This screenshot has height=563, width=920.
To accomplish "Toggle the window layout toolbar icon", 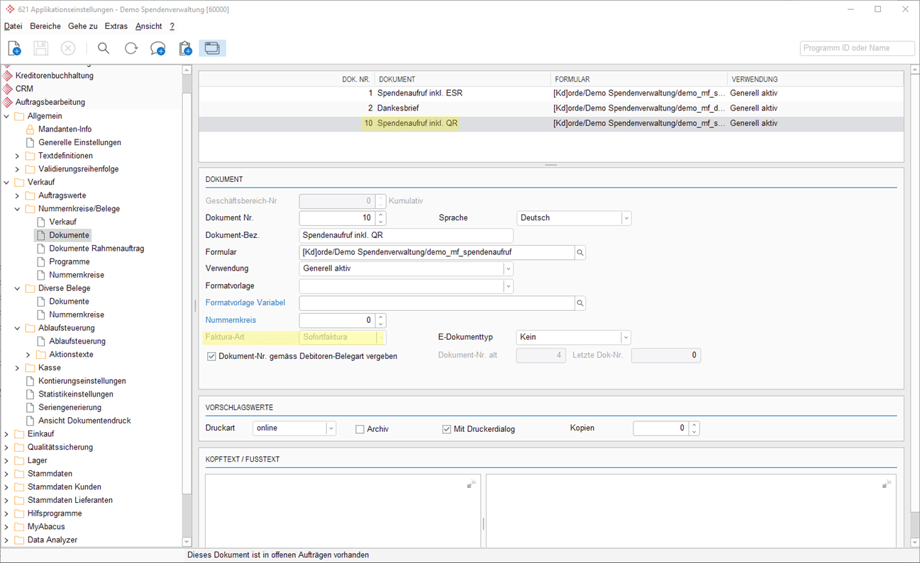I will (x=212, y=48).
